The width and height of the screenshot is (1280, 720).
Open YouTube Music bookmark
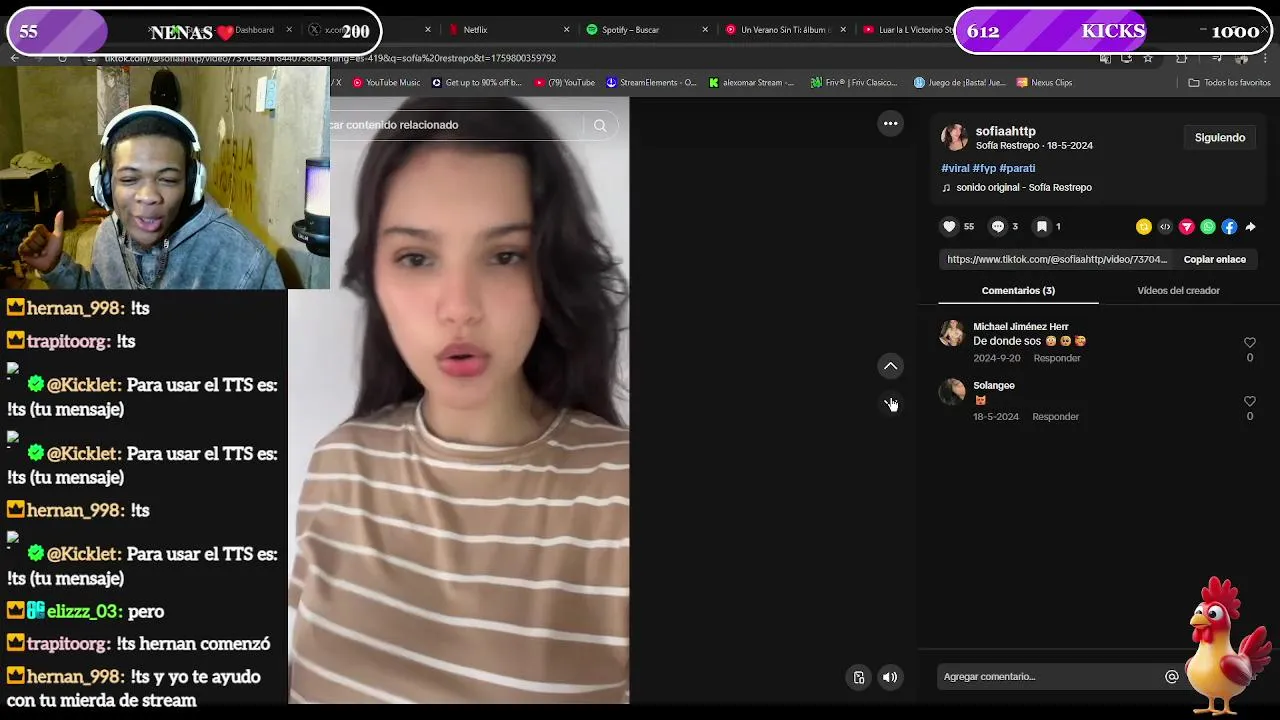click(386, 83)
